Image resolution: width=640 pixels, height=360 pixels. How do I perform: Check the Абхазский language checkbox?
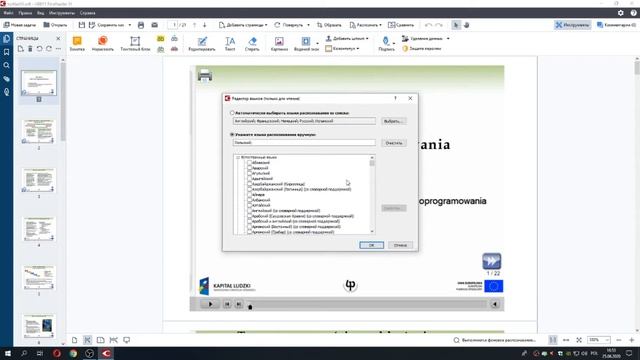tap(249, 162)
